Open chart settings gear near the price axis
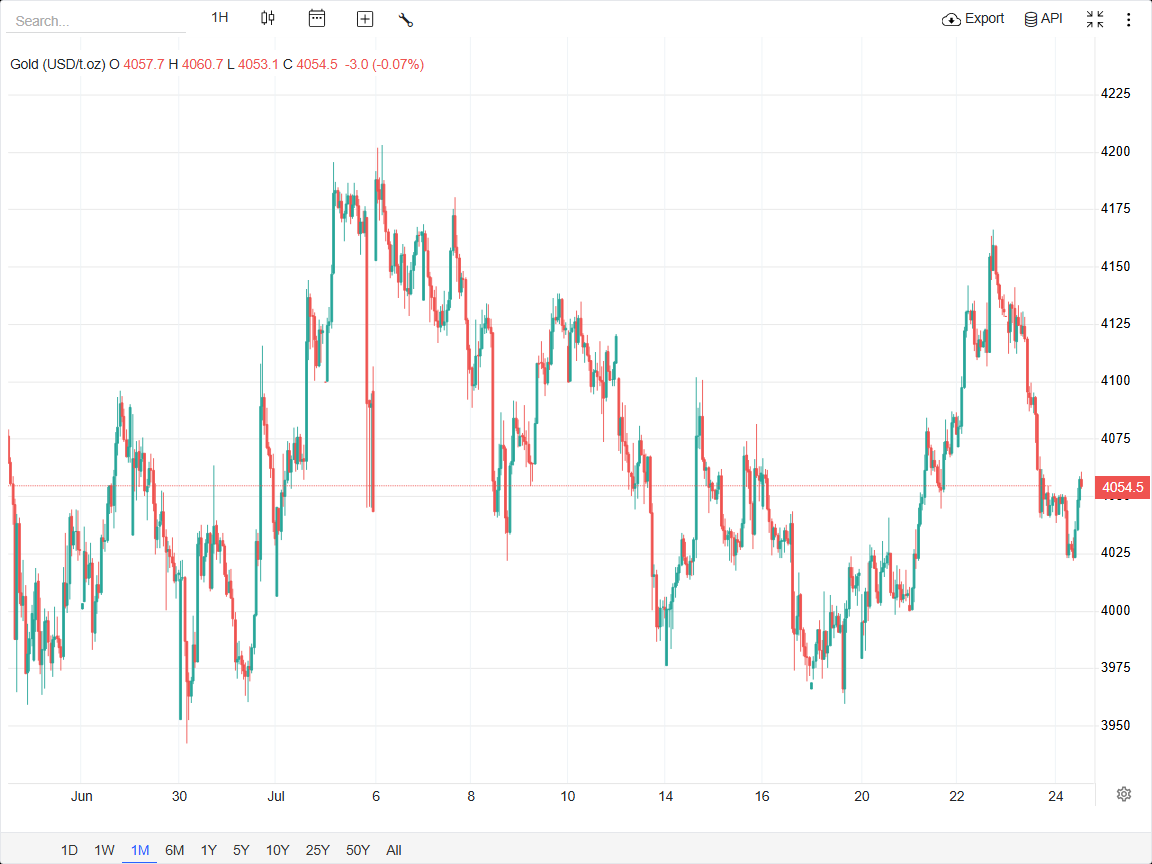Viewport: 1152px width, 864px height. [1123, 793]
